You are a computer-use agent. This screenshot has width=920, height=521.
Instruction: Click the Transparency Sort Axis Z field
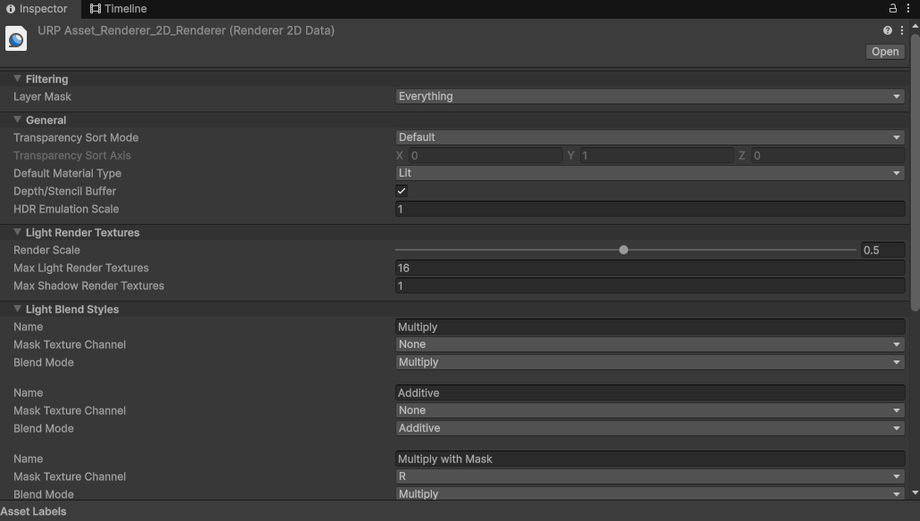tap(827, 155)
